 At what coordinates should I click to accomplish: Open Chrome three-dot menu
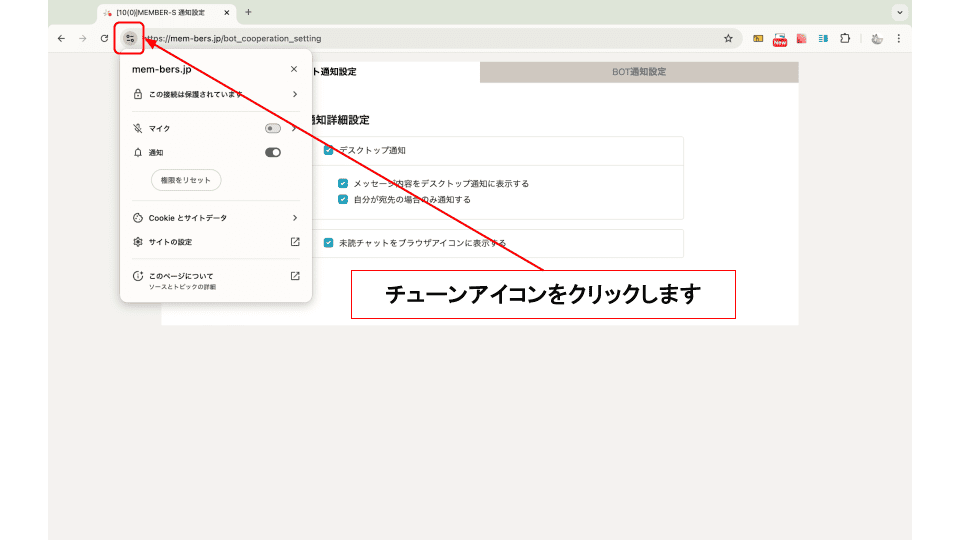(898, 38)
